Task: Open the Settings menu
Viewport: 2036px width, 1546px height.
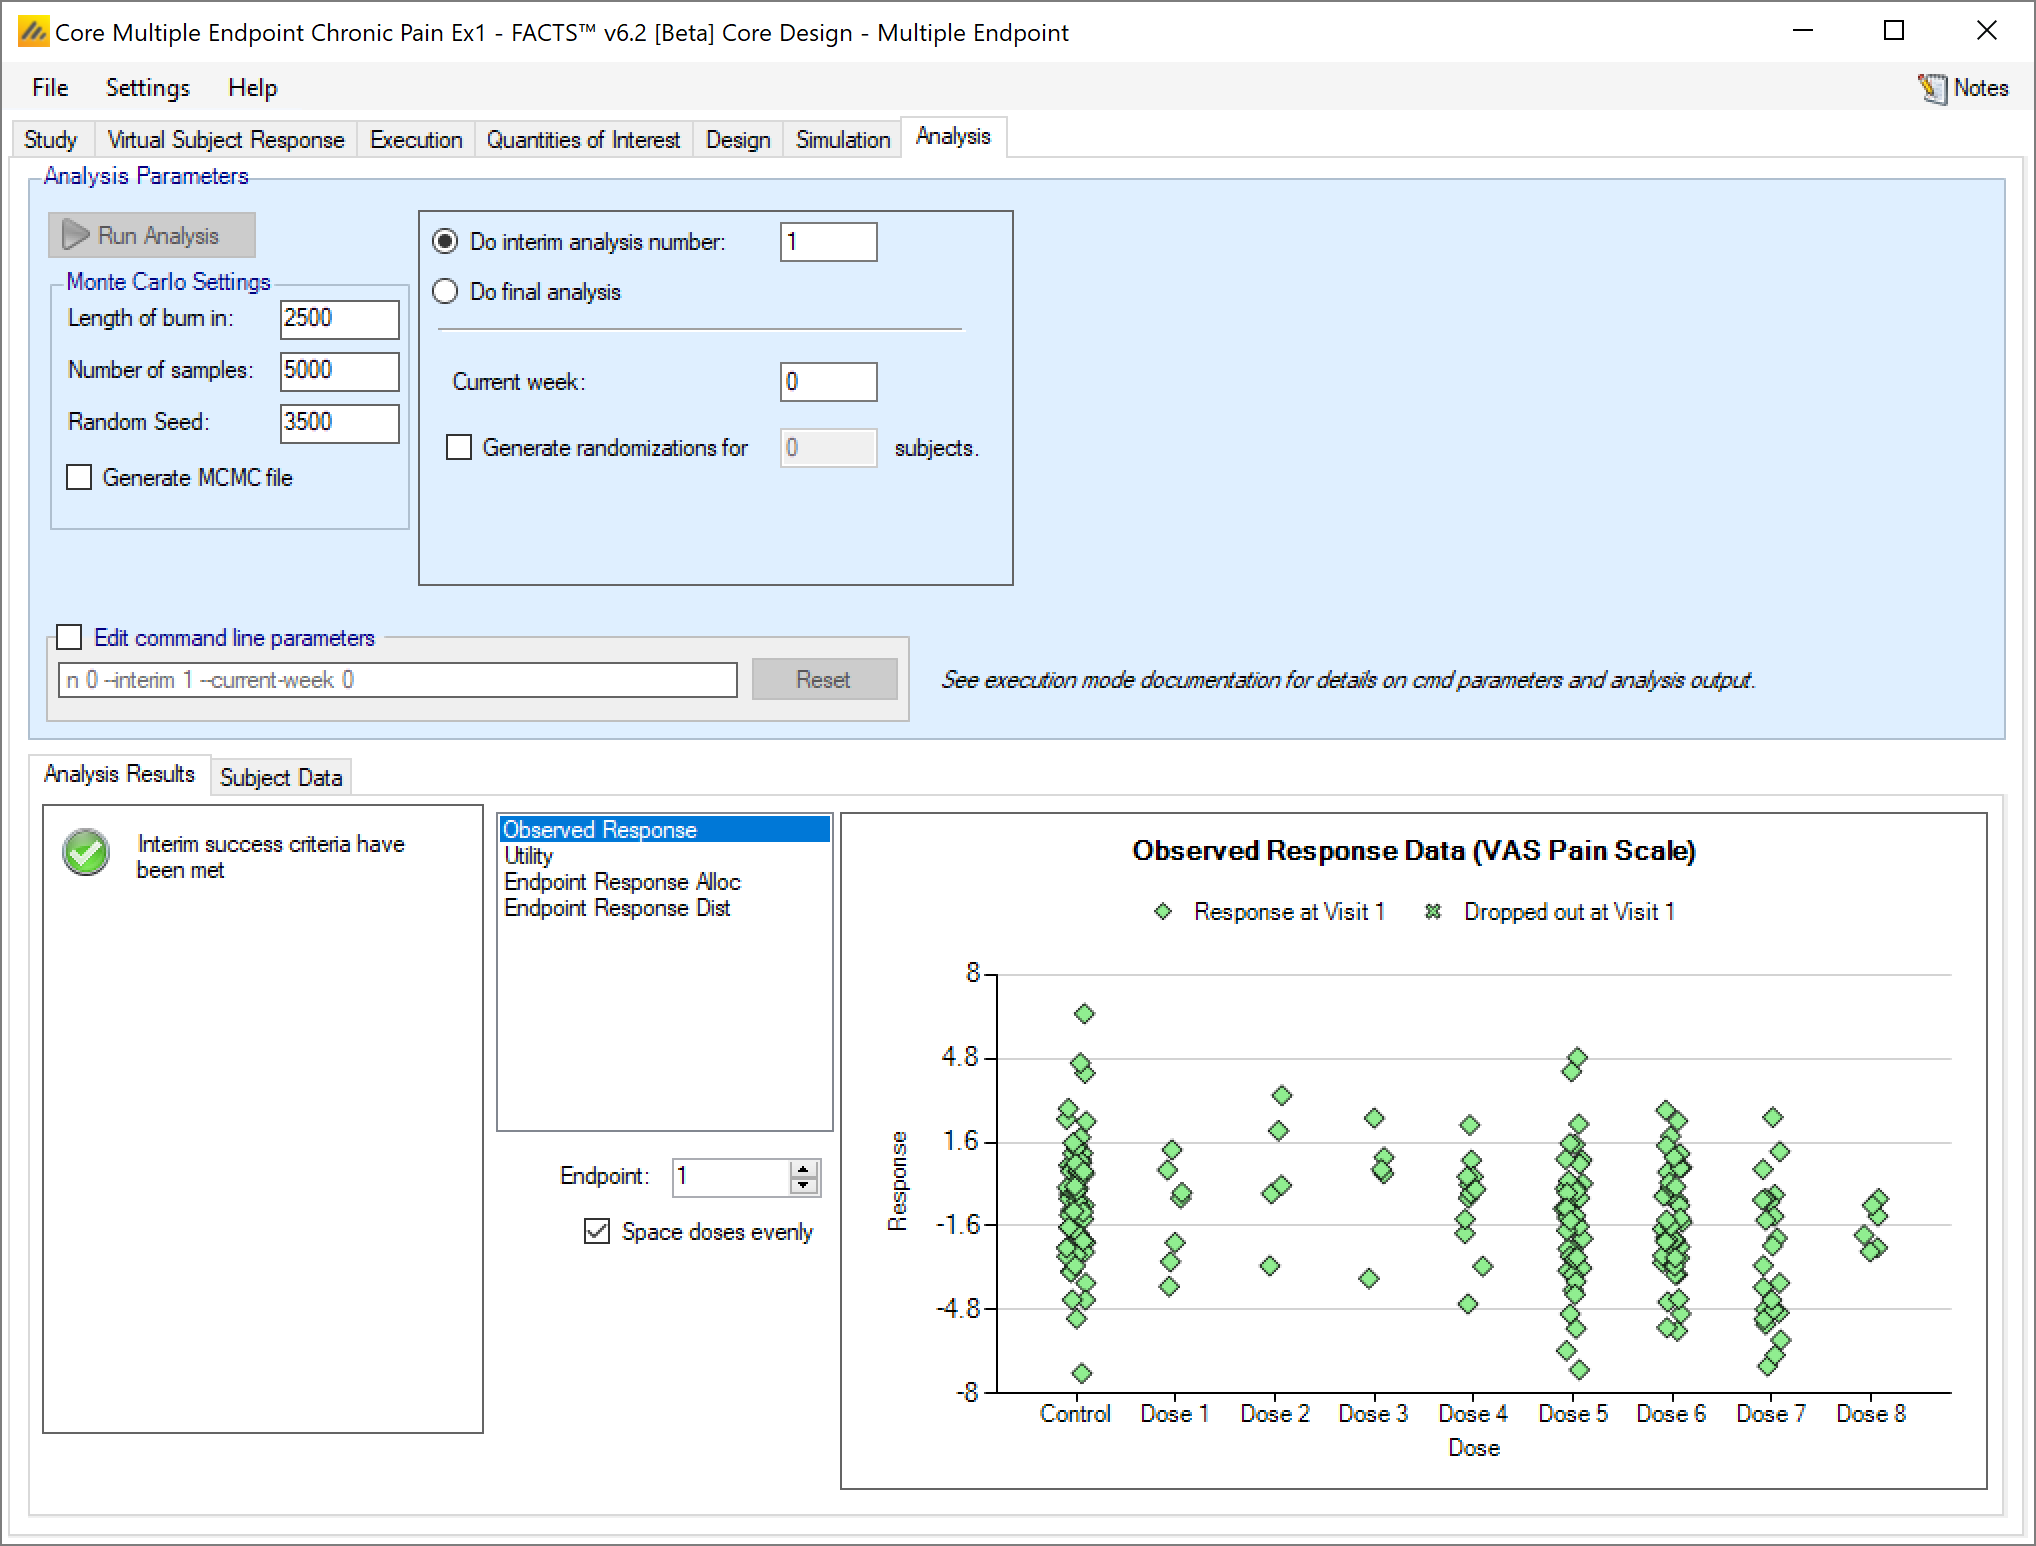Action: [147, 88]
